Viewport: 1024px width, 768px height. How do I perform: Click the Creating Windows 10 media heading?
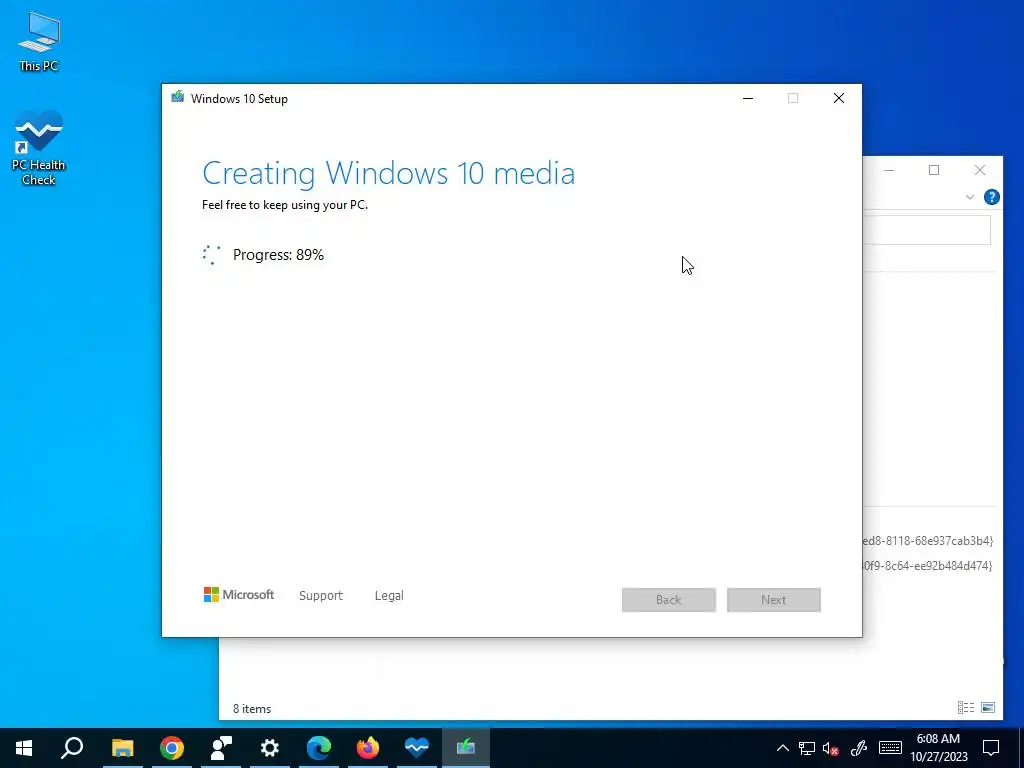pos(389,173)
